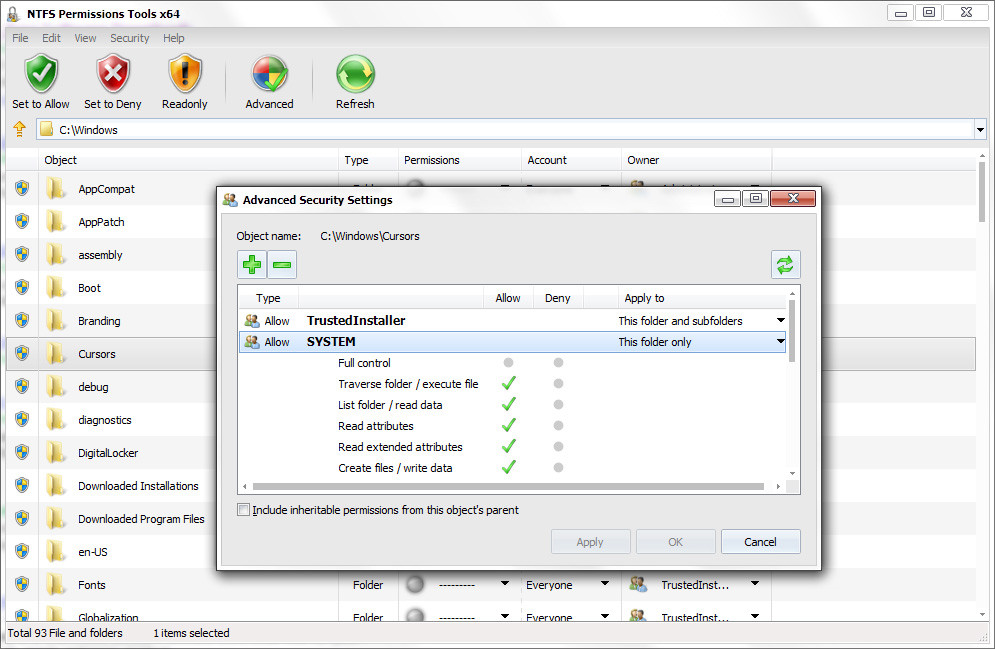995x649 pixels.
Task: Click the shield icon beside AppCompat
Action: pyautogui.click(x=22, y=188)
